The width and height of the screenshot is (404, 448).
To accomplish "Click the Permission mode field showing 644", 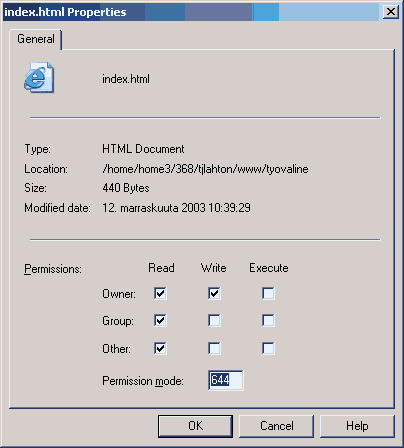I will [226, 380].
